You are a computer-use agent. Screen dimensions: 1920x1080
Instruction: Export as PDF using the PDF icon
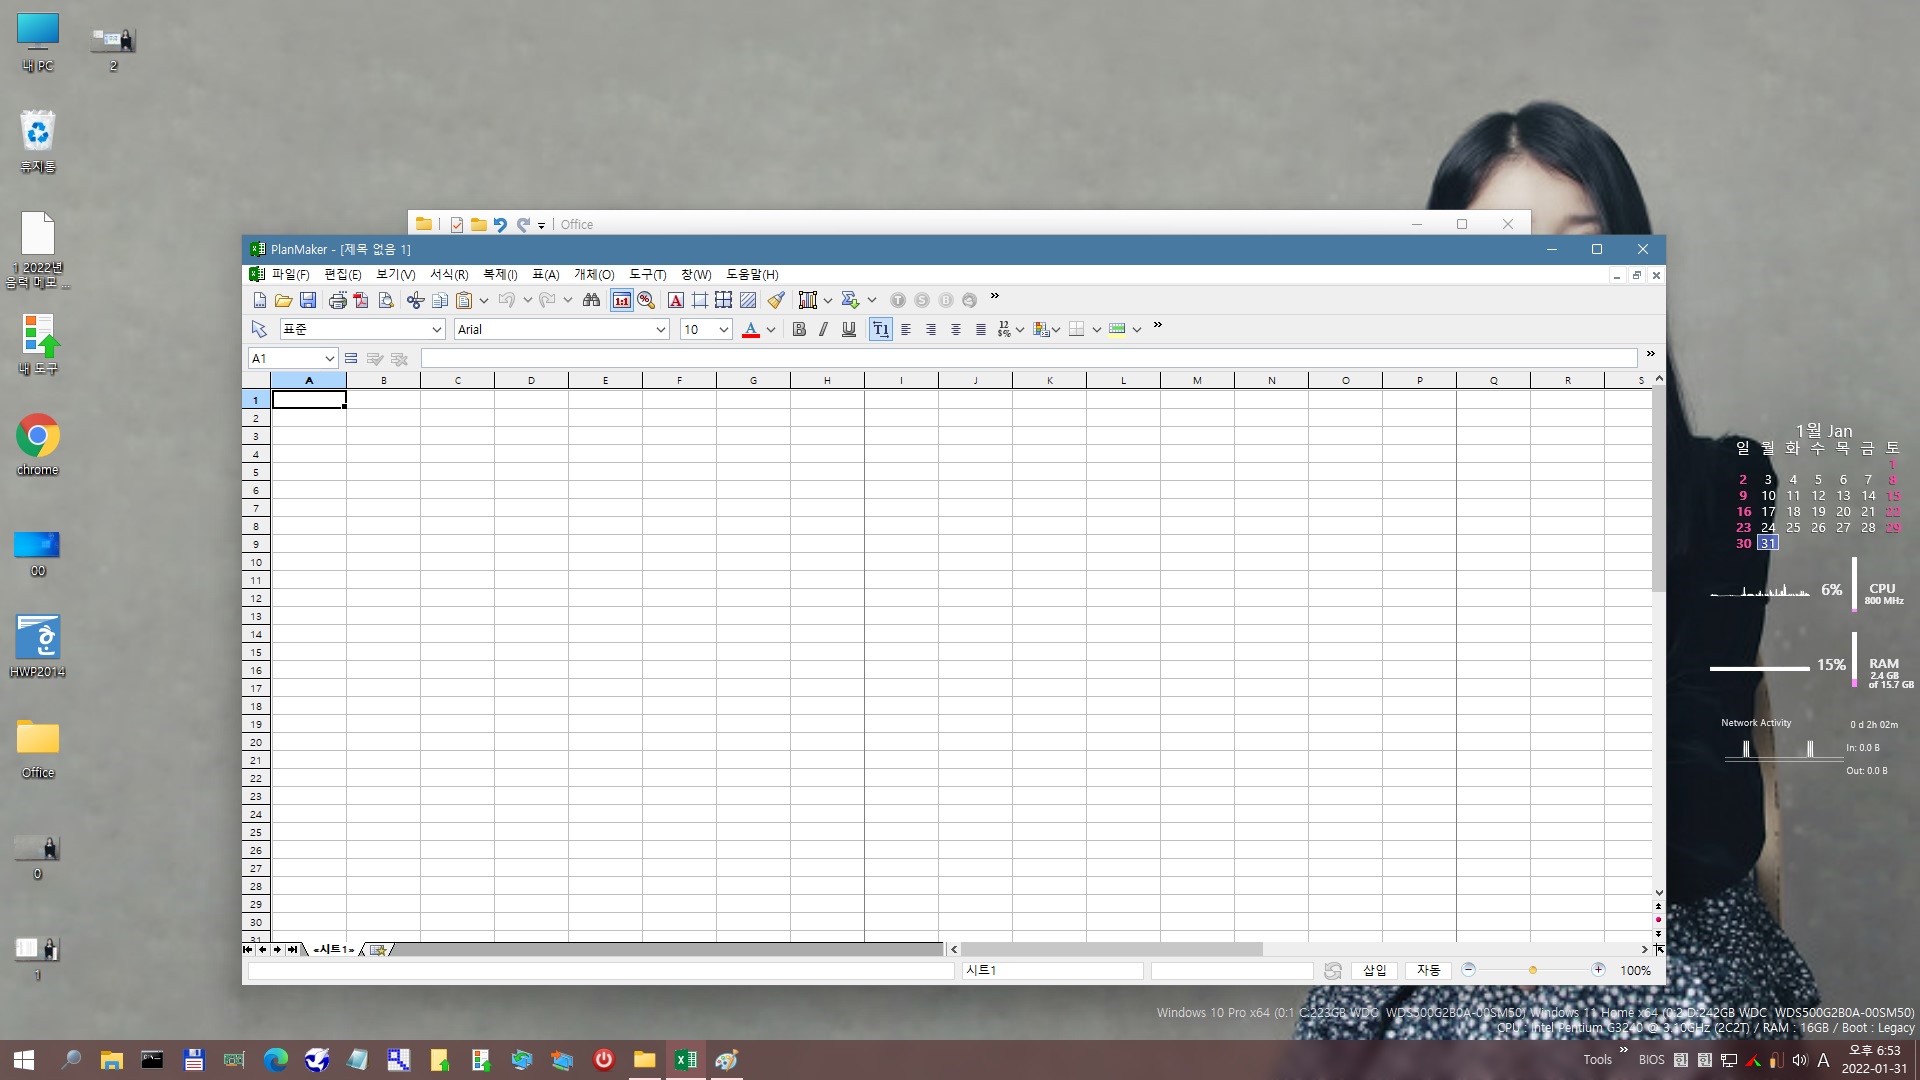361,300
